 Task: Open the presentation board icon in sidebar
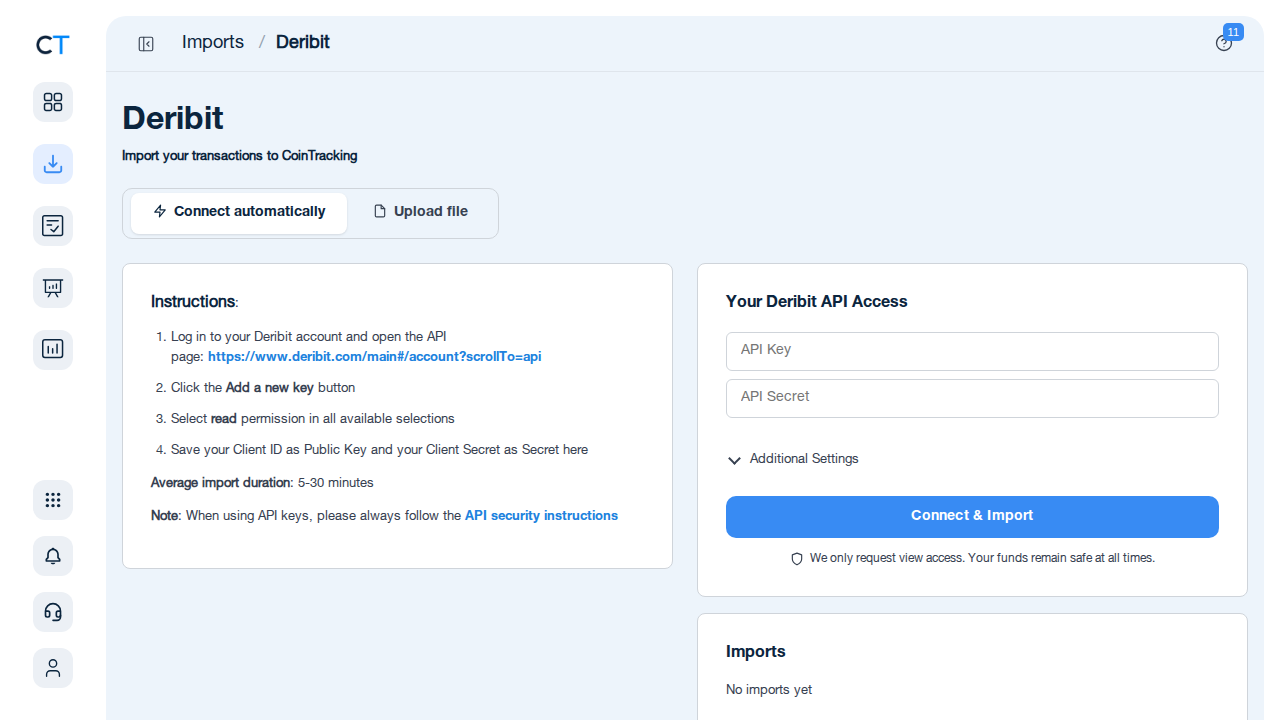click(x=53, y=288)
